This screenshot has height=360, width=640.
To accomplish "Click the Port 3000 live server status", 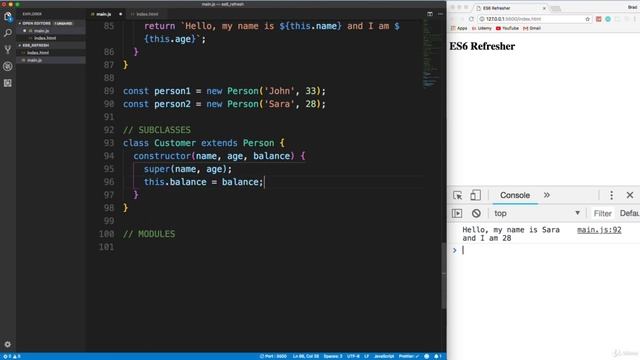I will coord(273,356).
